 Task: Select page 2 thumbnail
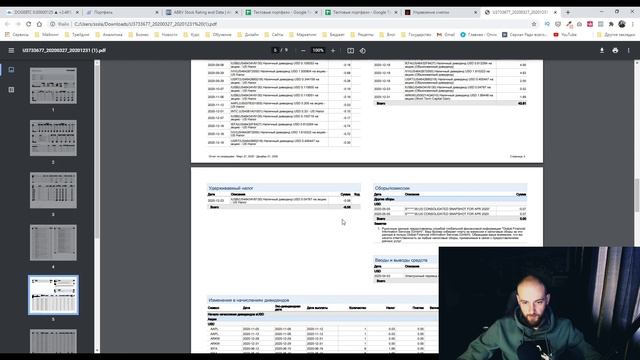click(53, 138)
